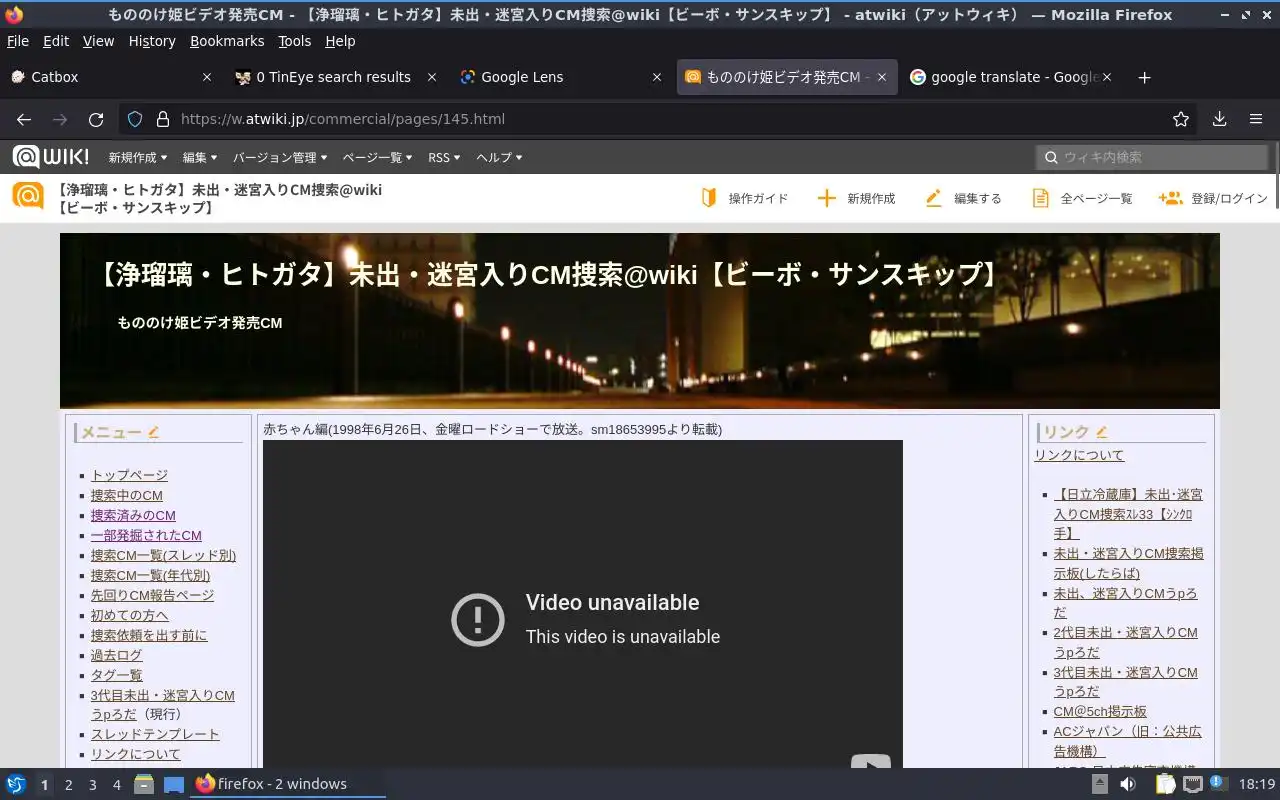Click the blue show desktop taskbar icon
The height and width of the screenshot is (800, 1280).
174,784
